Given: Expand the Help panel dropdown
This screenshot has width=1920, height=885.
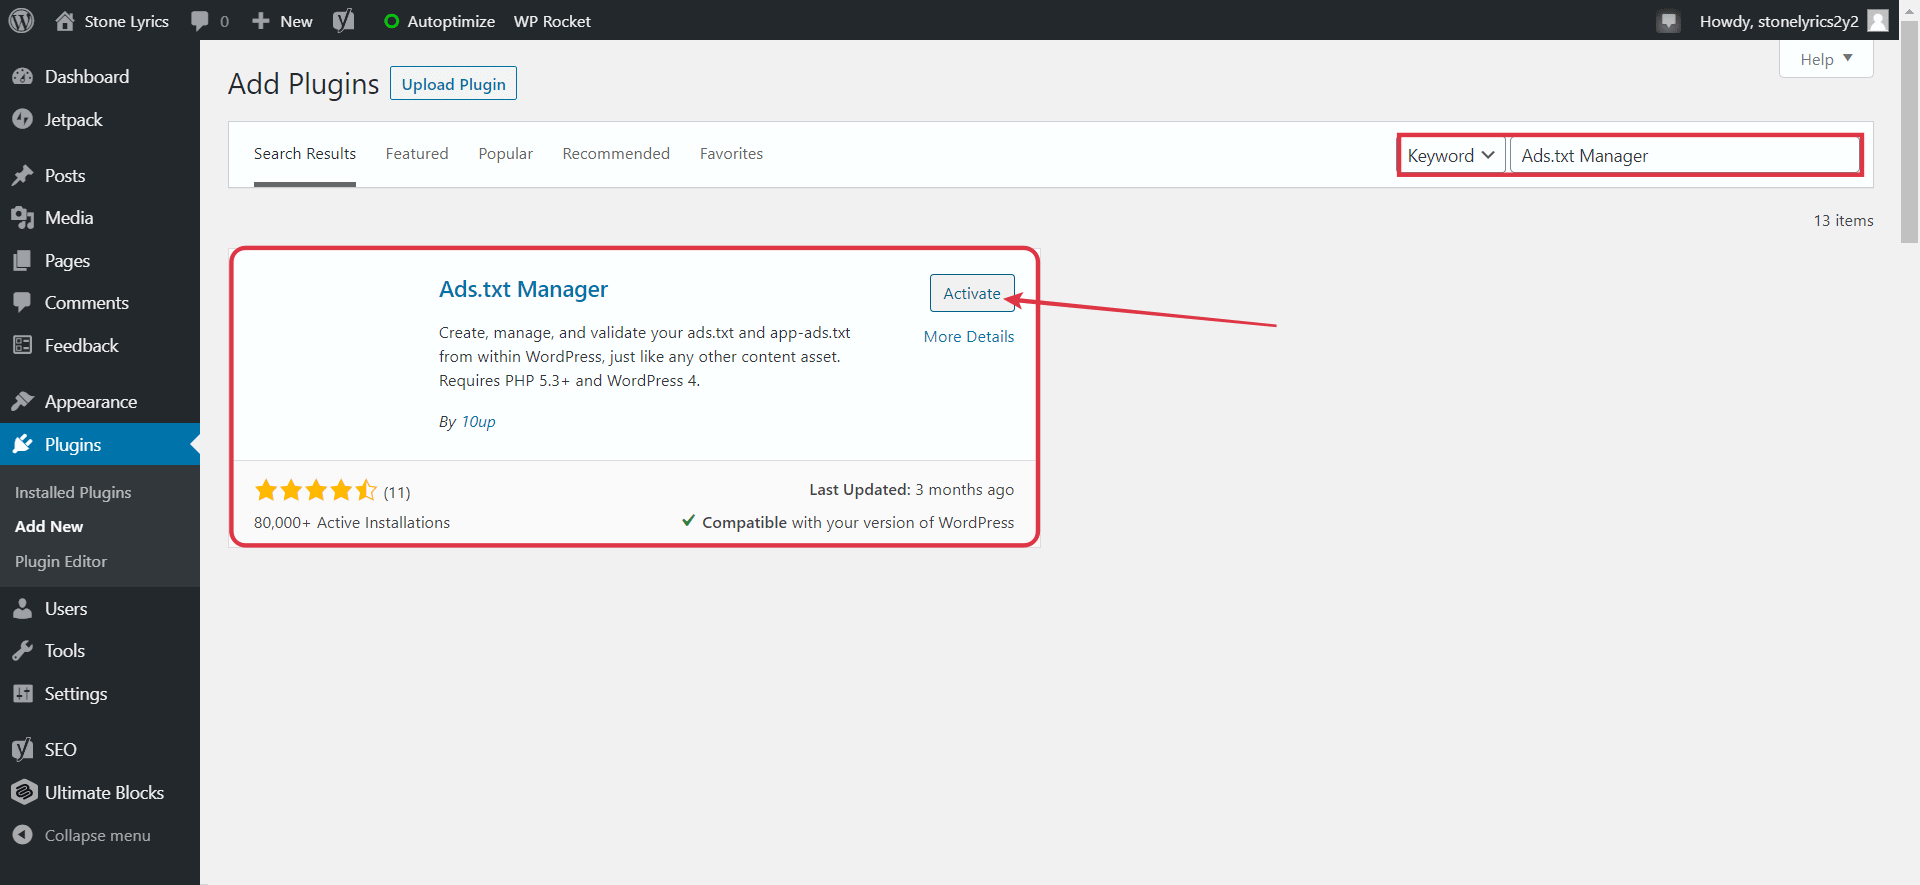Looking at the screenshot, I should (x=1826, y=59).
